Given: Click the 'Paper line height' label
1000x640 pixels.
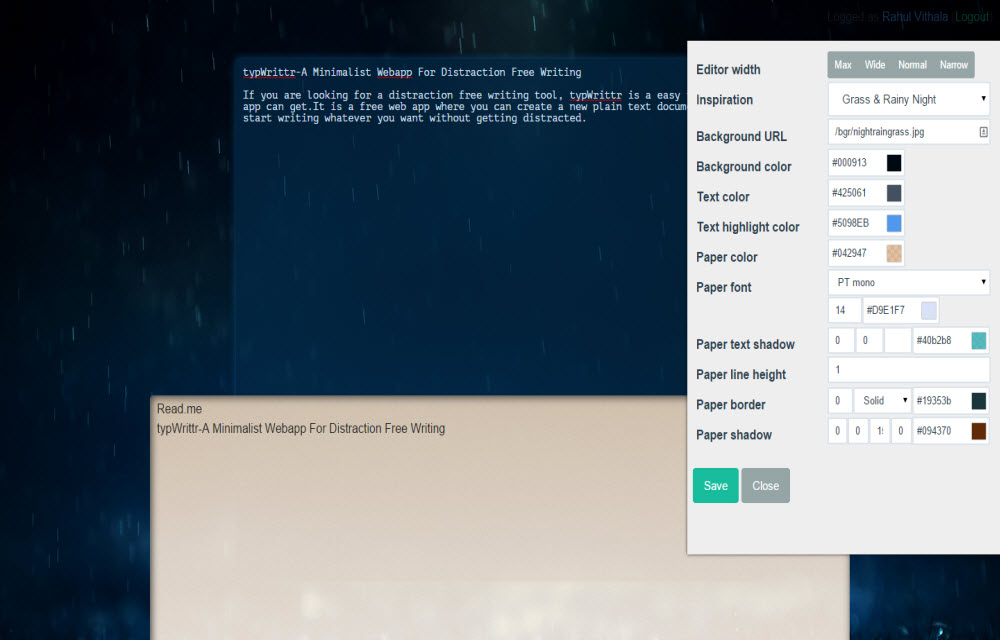Looking at the screenshot, I should (741, 375).
